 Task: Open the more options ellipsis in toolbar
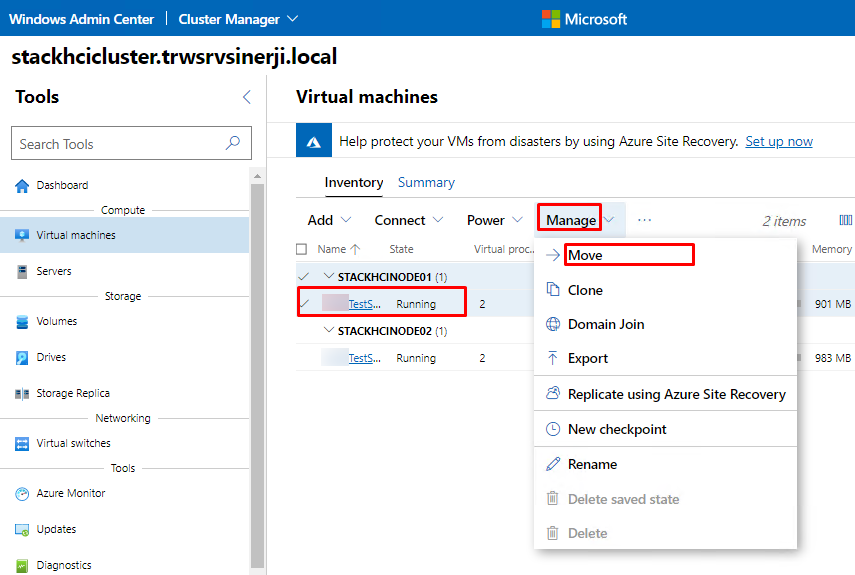tap(644, 220)
